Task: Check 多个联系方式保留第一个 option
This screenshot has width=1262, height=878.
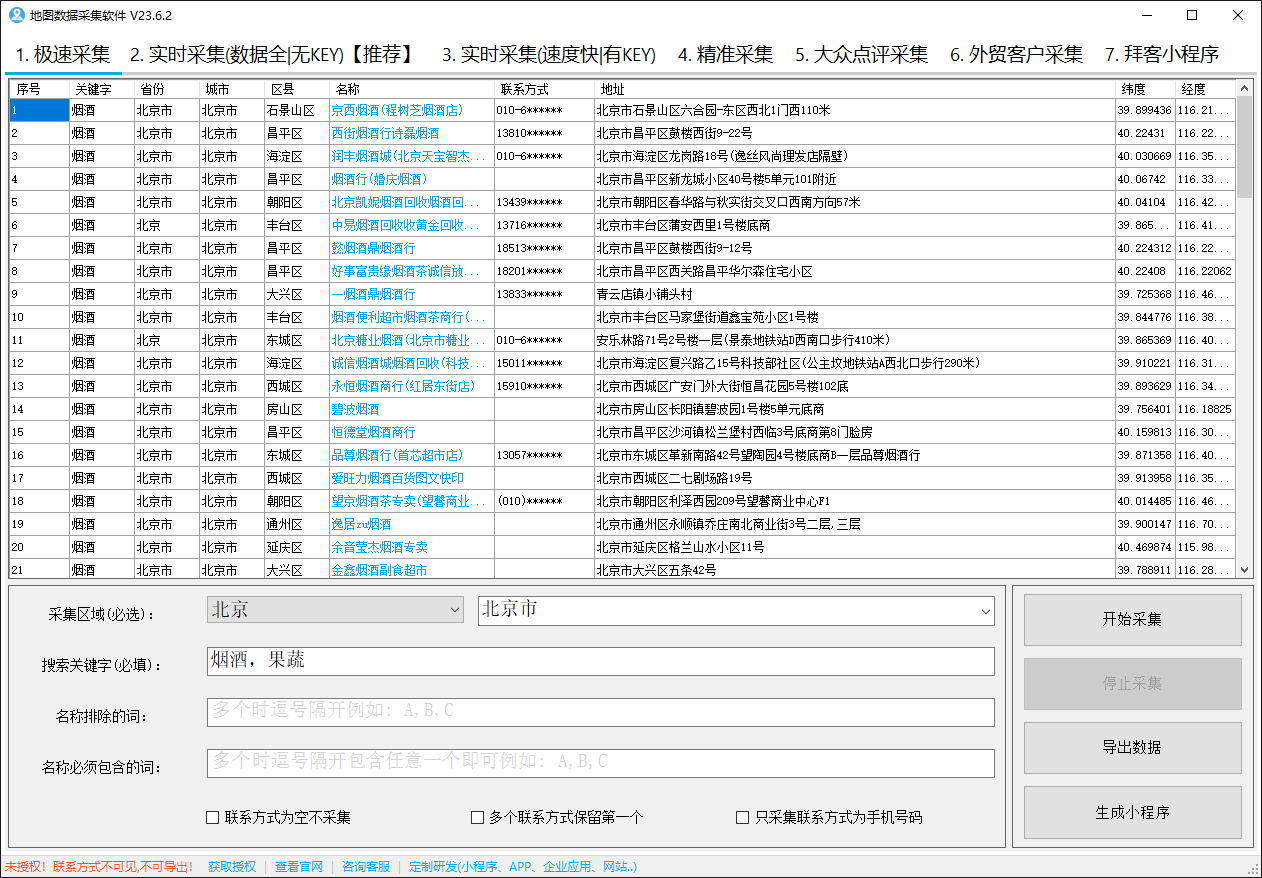Action: pos(477,817)
